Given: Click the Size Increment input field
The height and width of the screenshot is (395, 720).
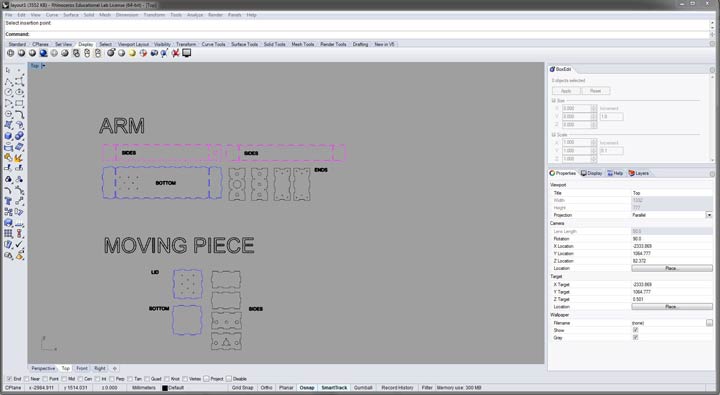Looking at the screenshot, I should pos(611,117).
